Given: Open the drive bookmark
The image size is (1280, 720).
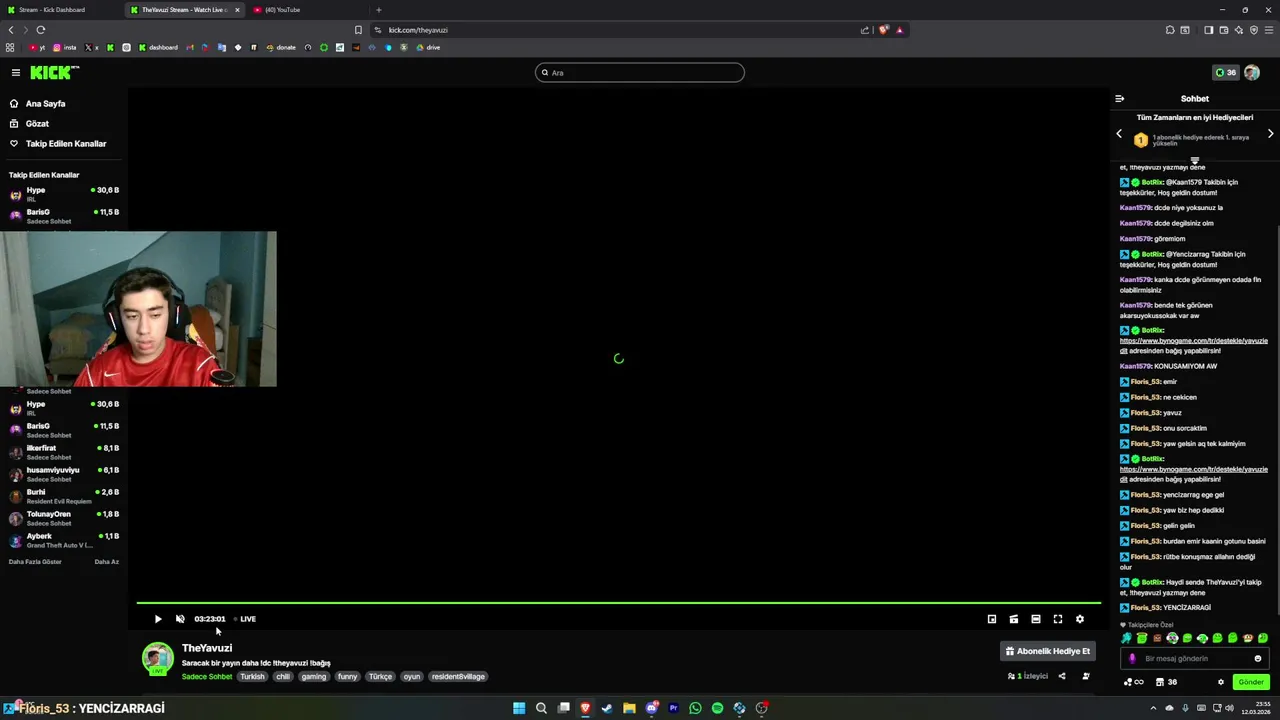Looking at the screenshot, I should pyautogui.click(x=428, y=47).
